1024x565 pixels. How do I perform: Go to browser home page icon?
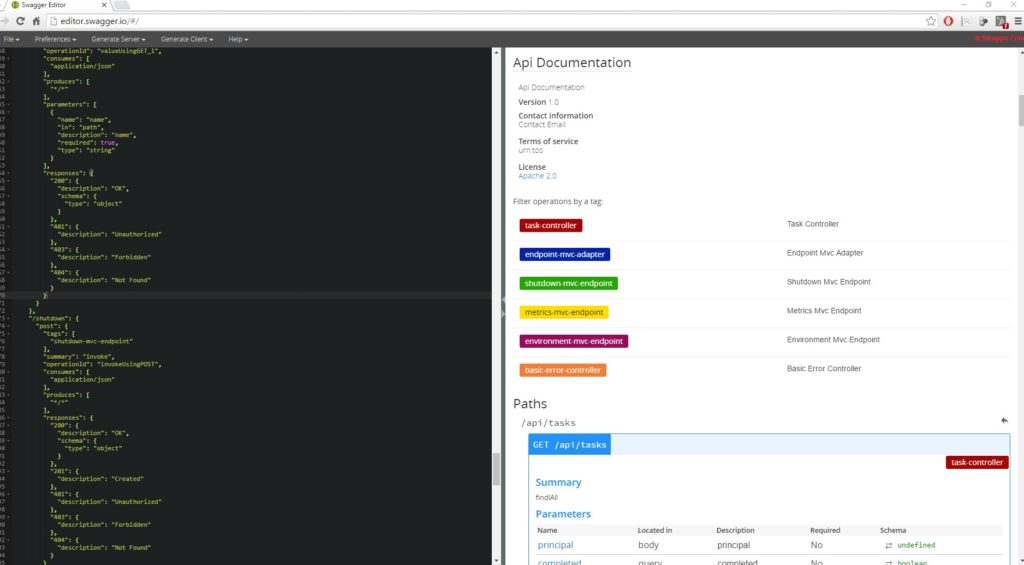[36, 21]
